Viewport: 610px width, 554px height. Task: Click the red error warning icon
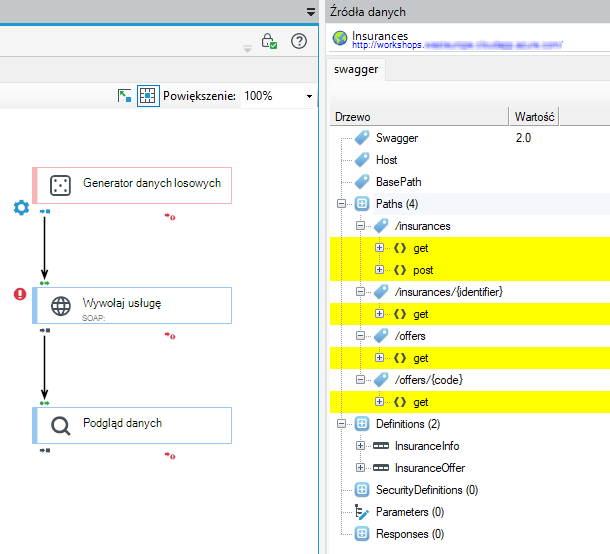click(20, 294)
